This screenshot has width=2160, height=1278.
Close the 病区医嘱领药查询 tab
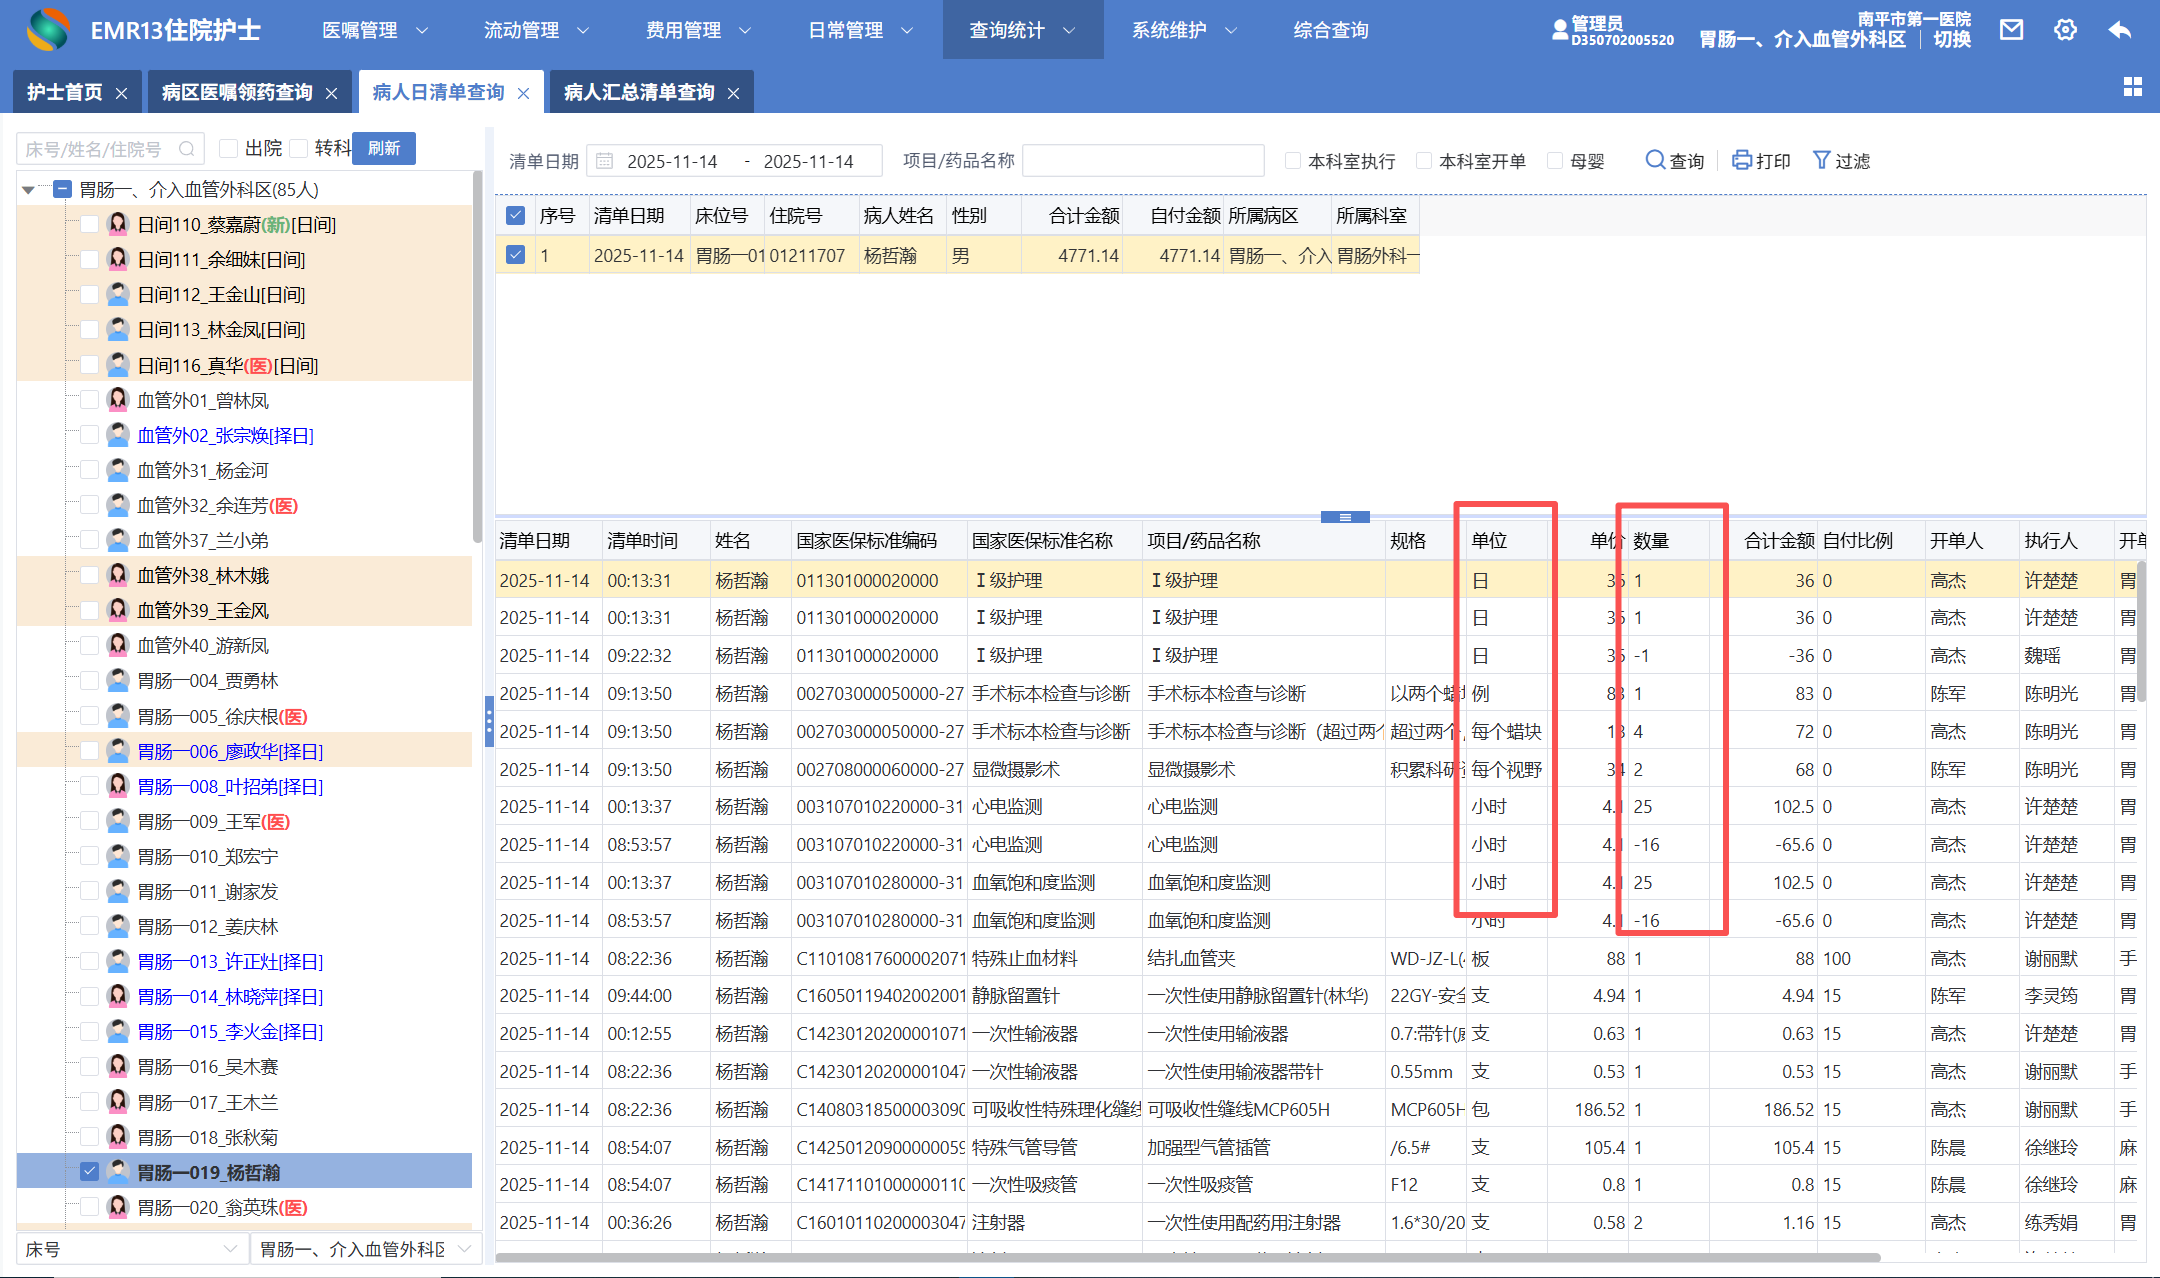click(331, 93)
